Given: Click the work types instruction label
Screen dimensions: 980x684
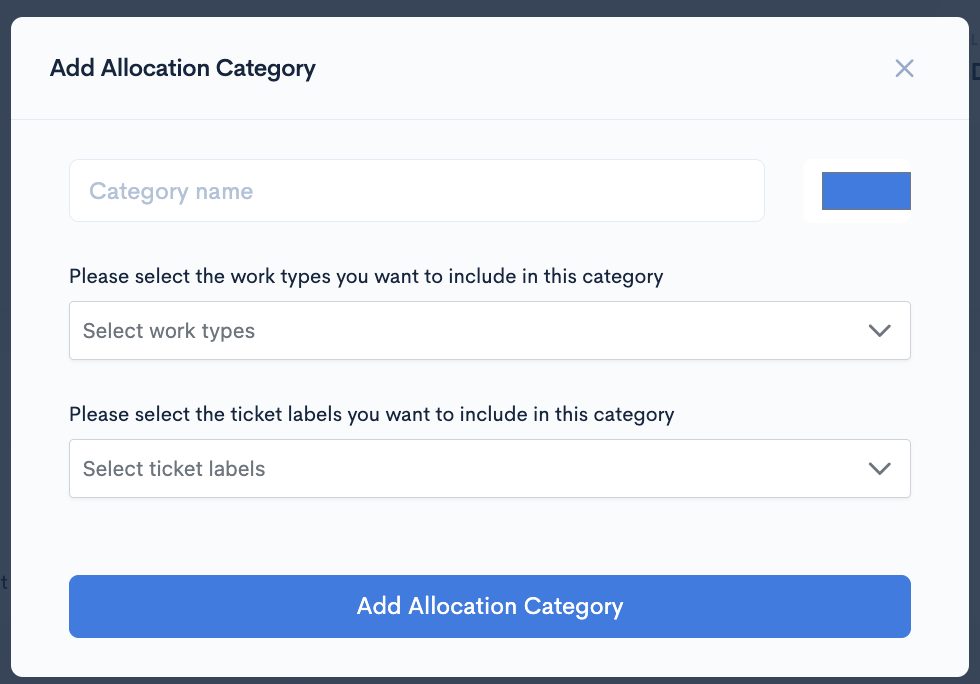Looking at the screenshot, I should coord(366,277).
